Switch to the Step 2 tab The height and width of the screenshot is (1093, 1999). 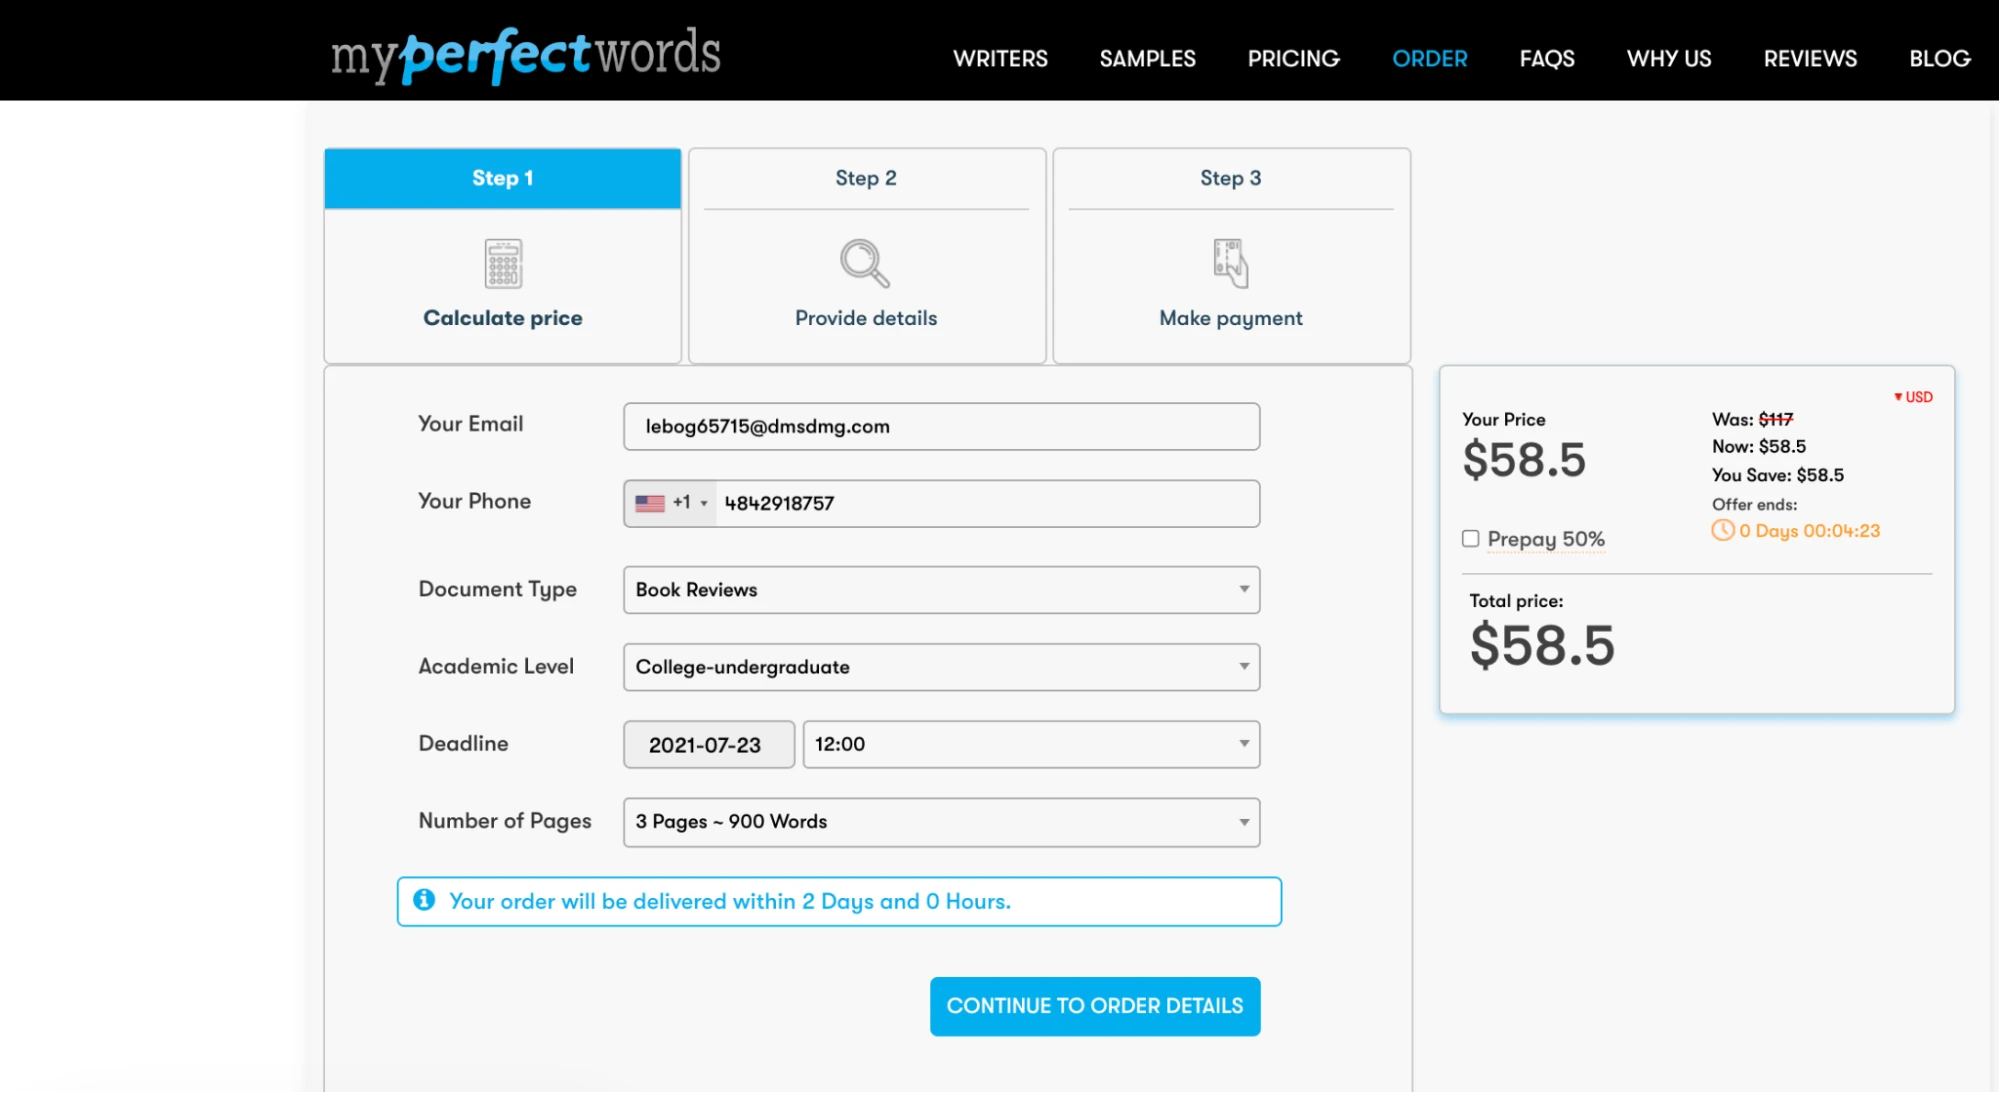(865, 178)
